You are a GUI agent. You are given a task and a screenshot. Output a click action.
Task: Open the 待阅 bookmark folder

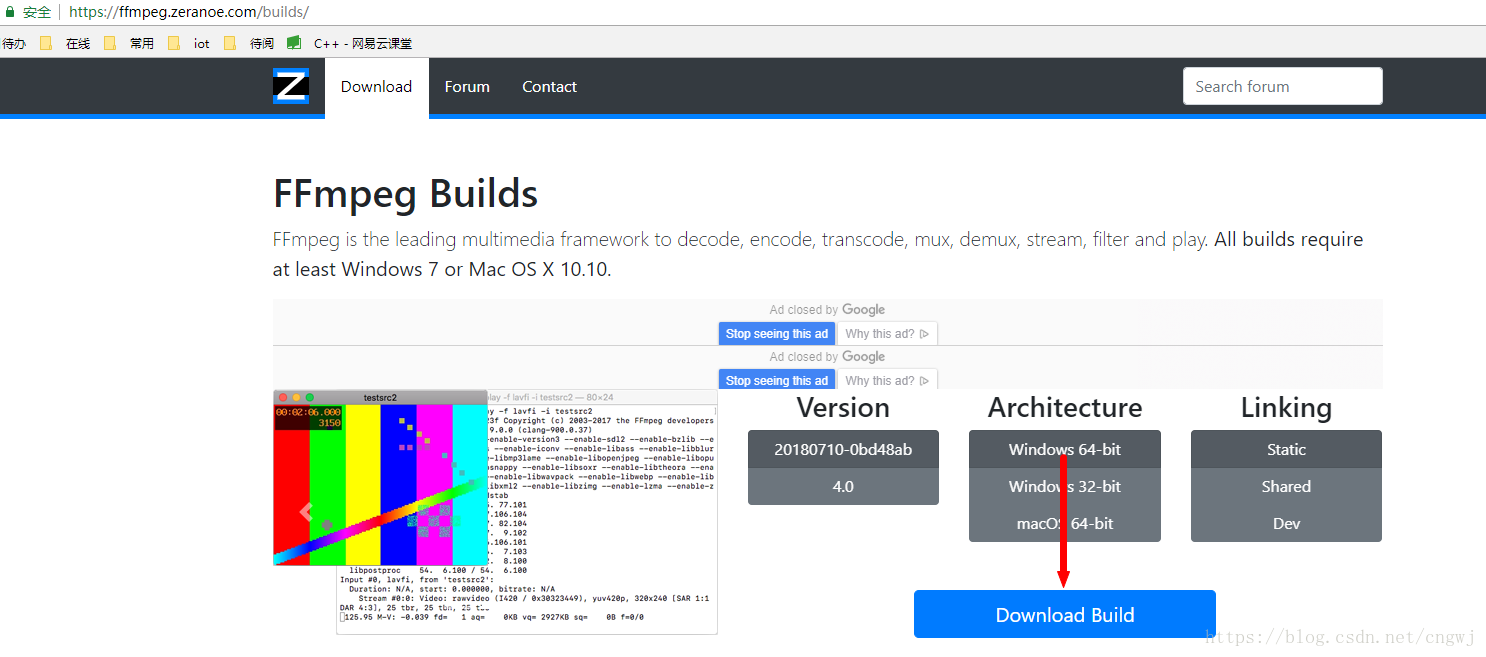250,43
